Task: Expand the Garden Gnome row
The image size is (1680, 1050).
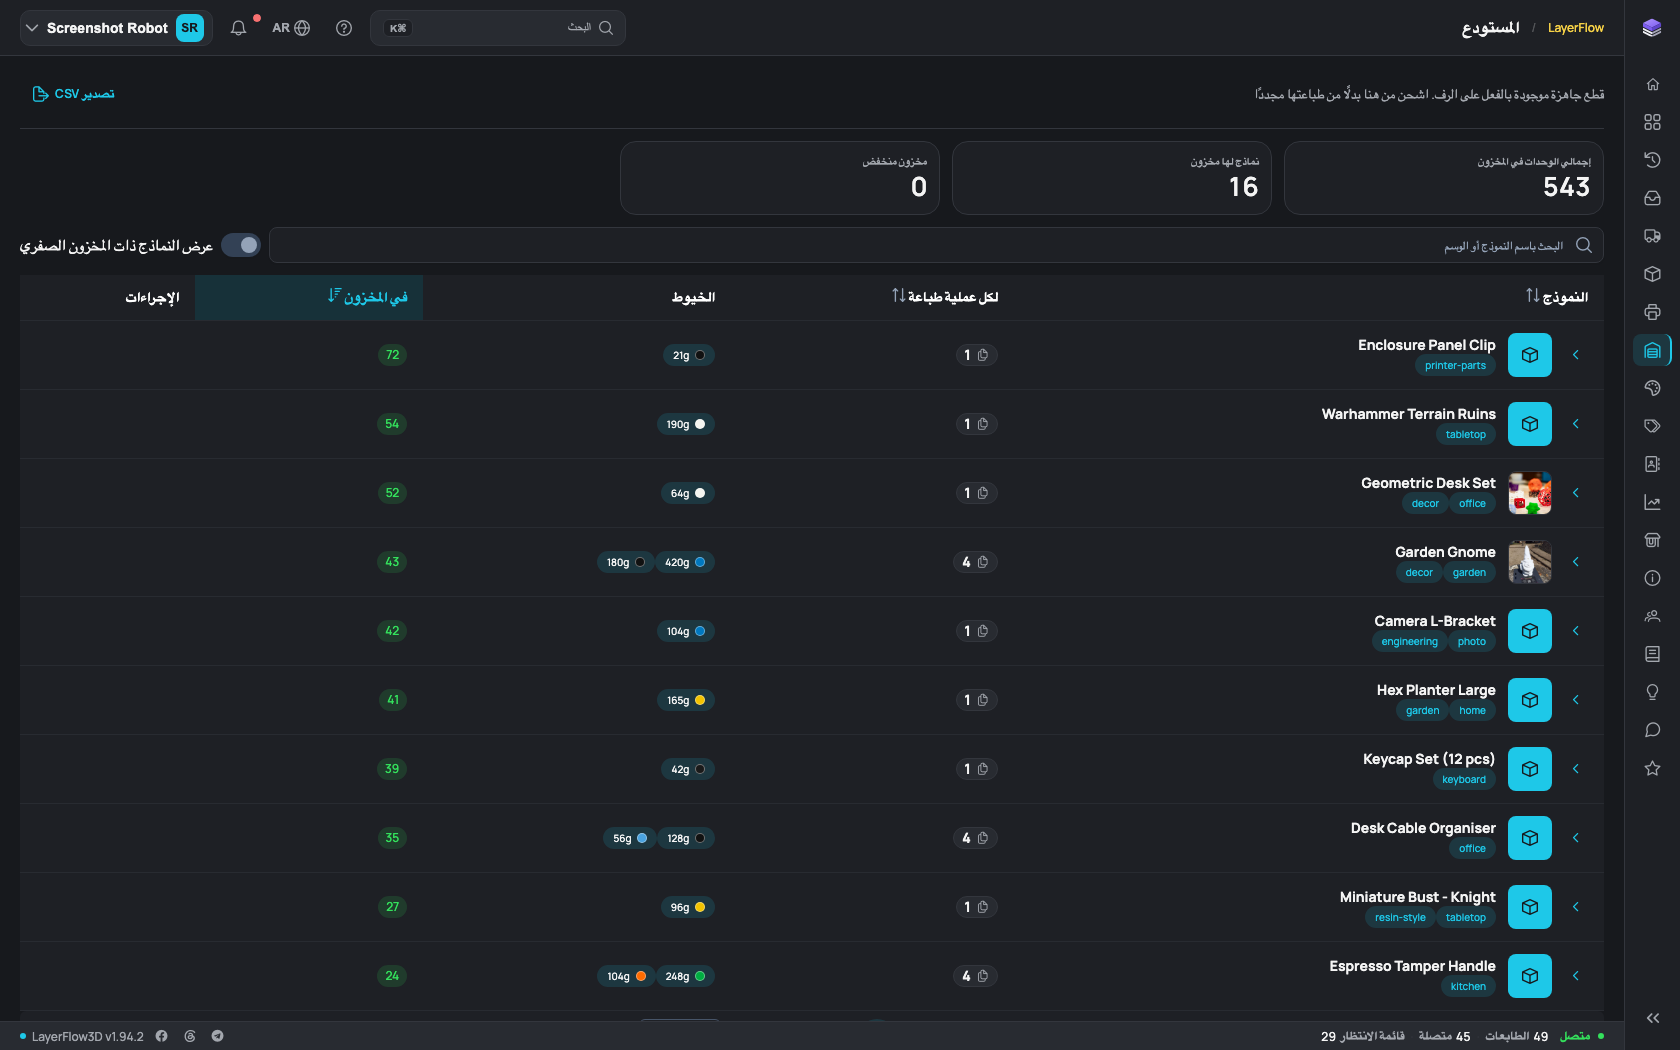Action: tap(1576, 562)
